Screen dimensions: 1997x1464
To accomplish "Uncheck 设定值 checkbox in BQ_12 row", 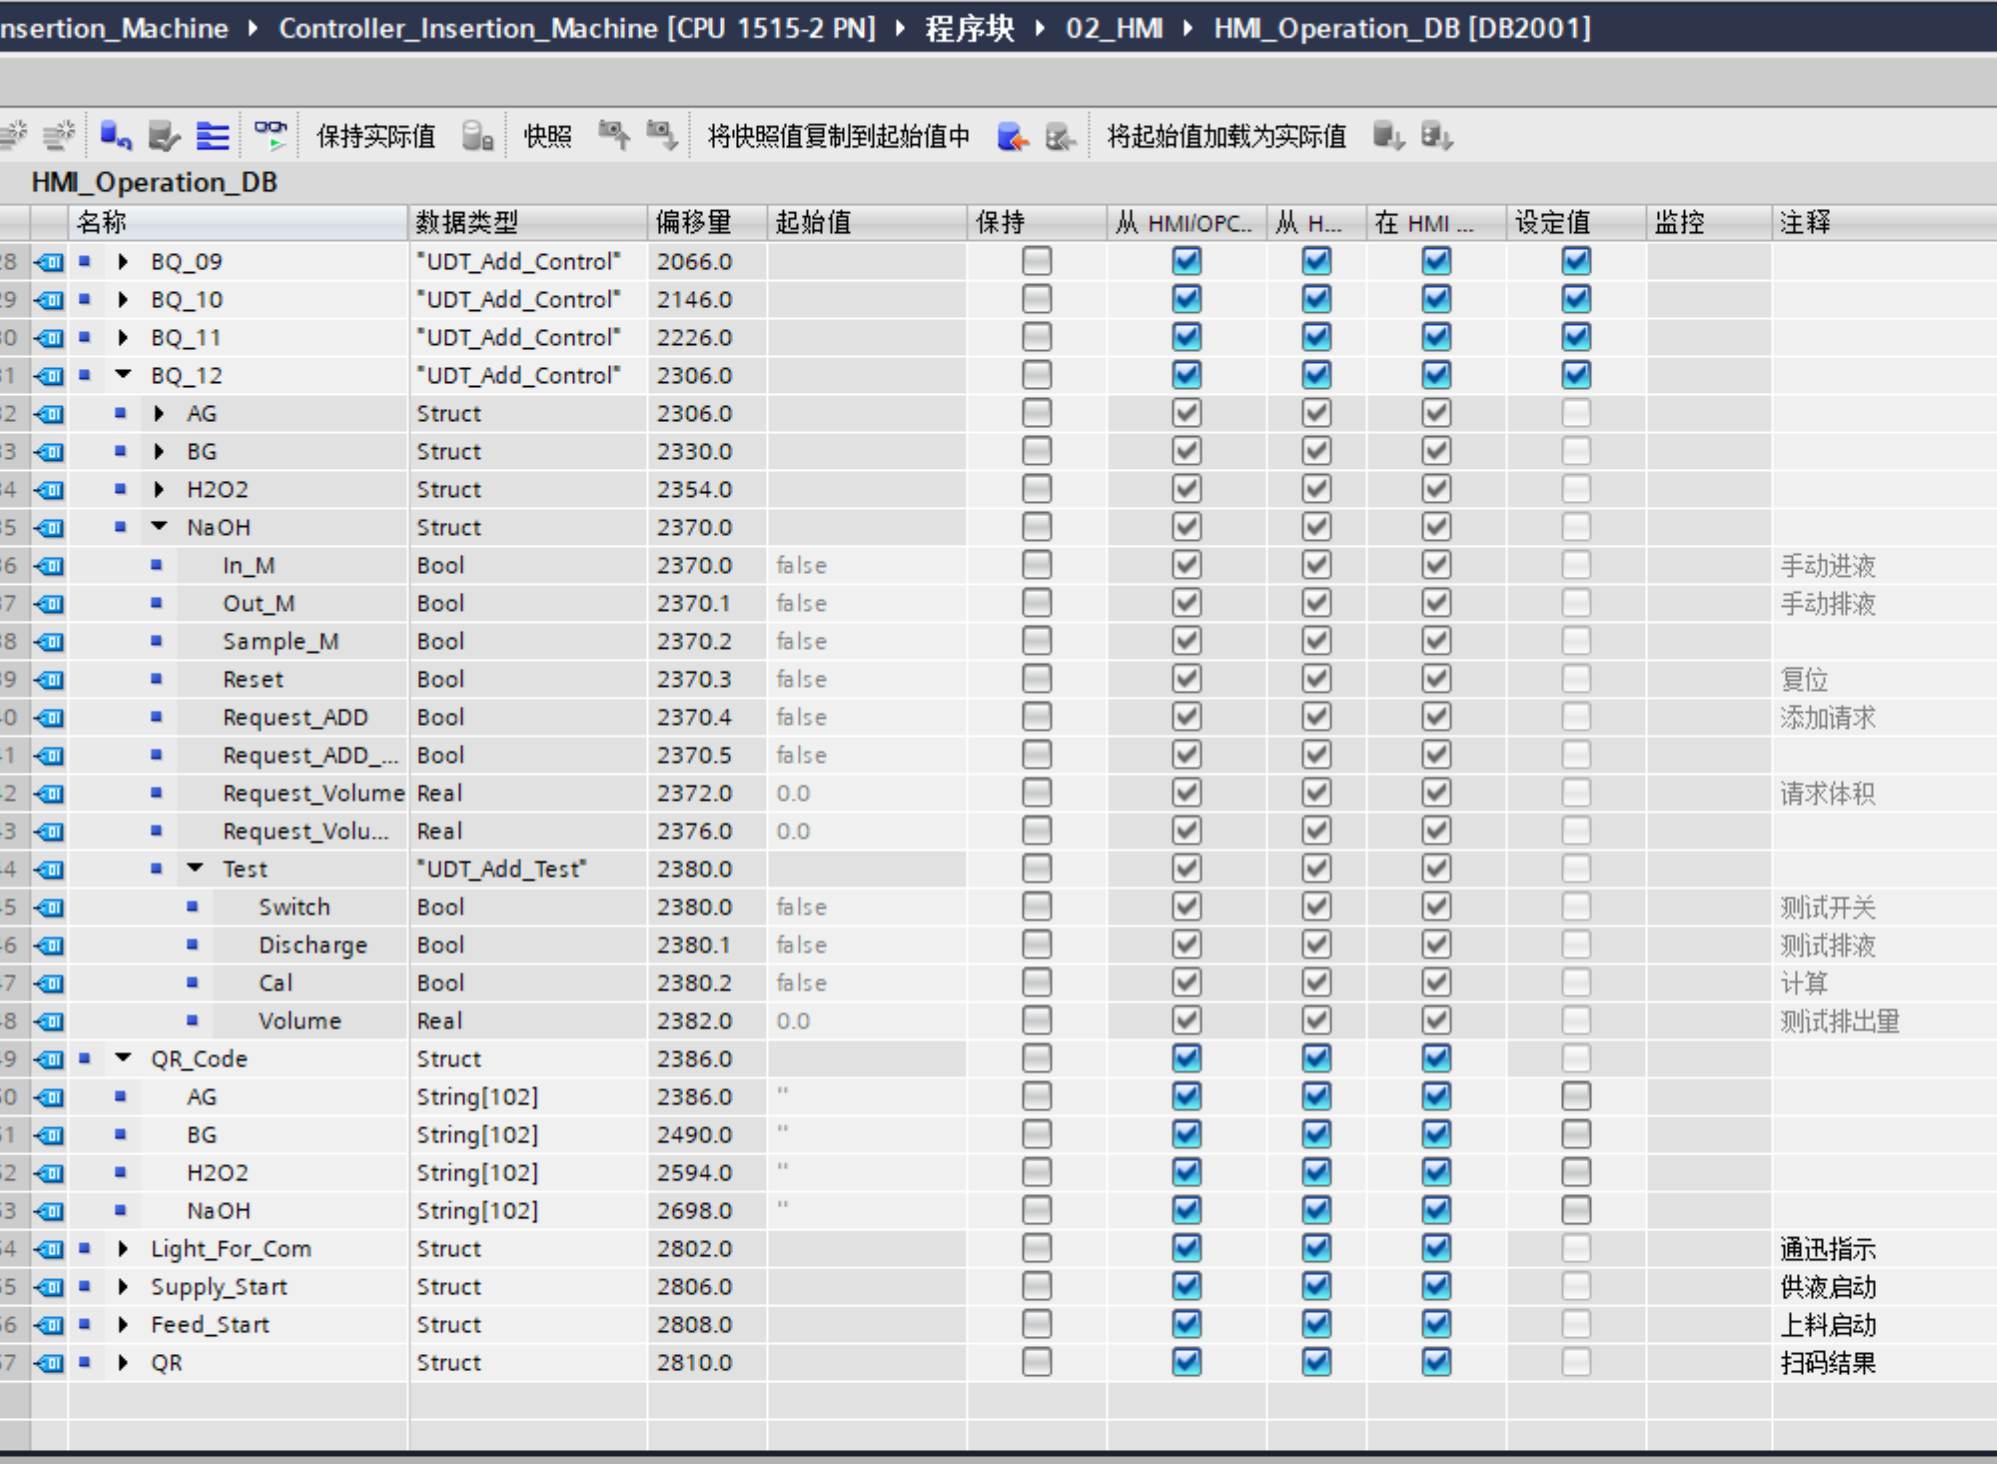I will (x=1576, y=375).
